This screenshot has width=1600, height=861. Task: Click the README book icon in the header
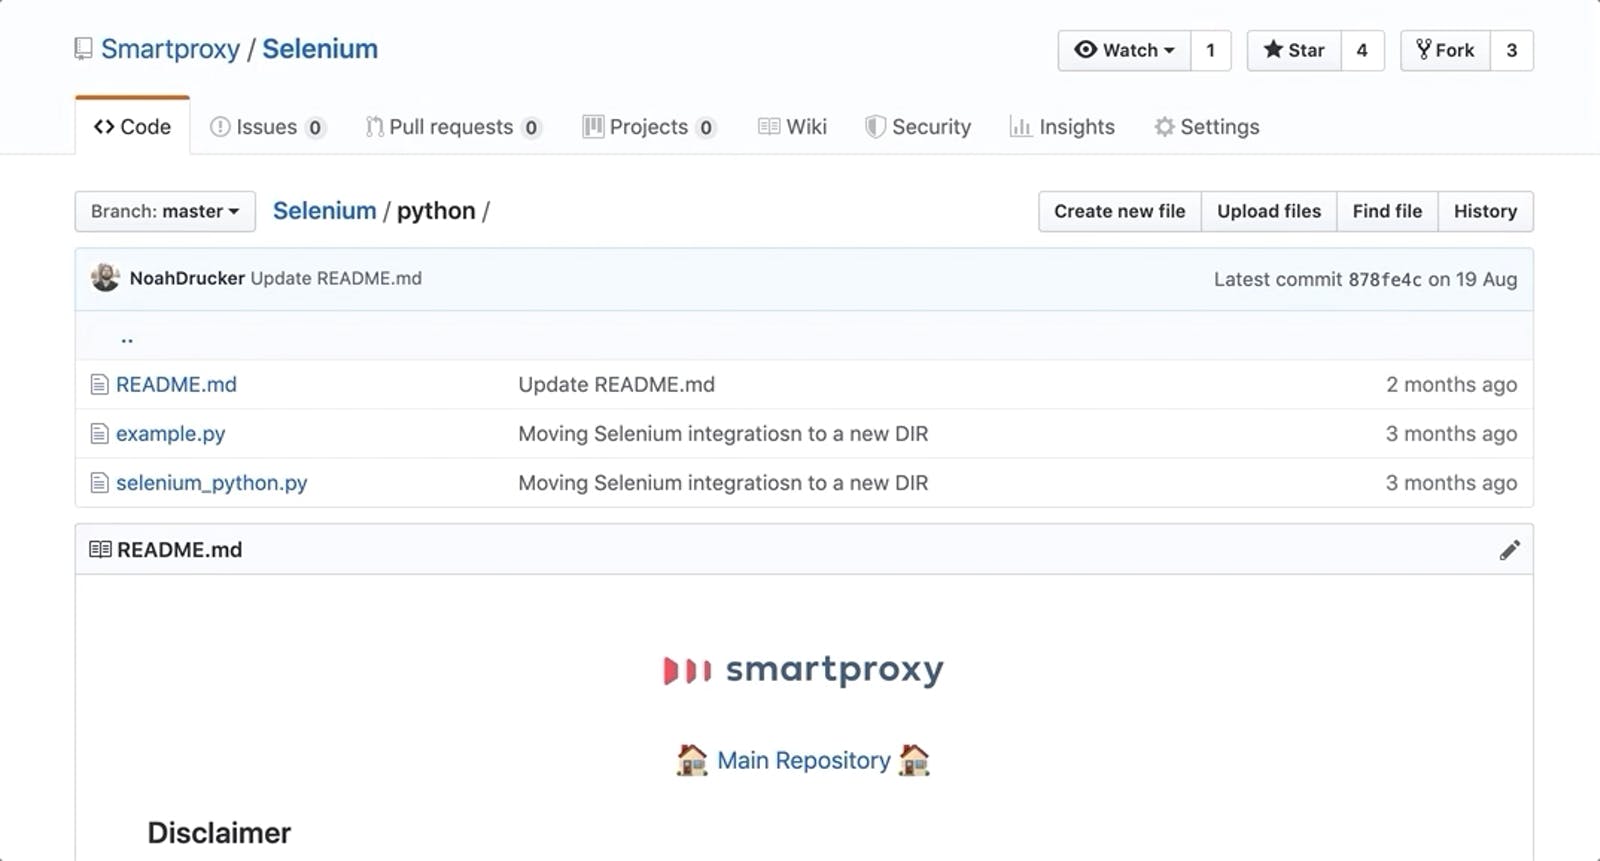100,549
